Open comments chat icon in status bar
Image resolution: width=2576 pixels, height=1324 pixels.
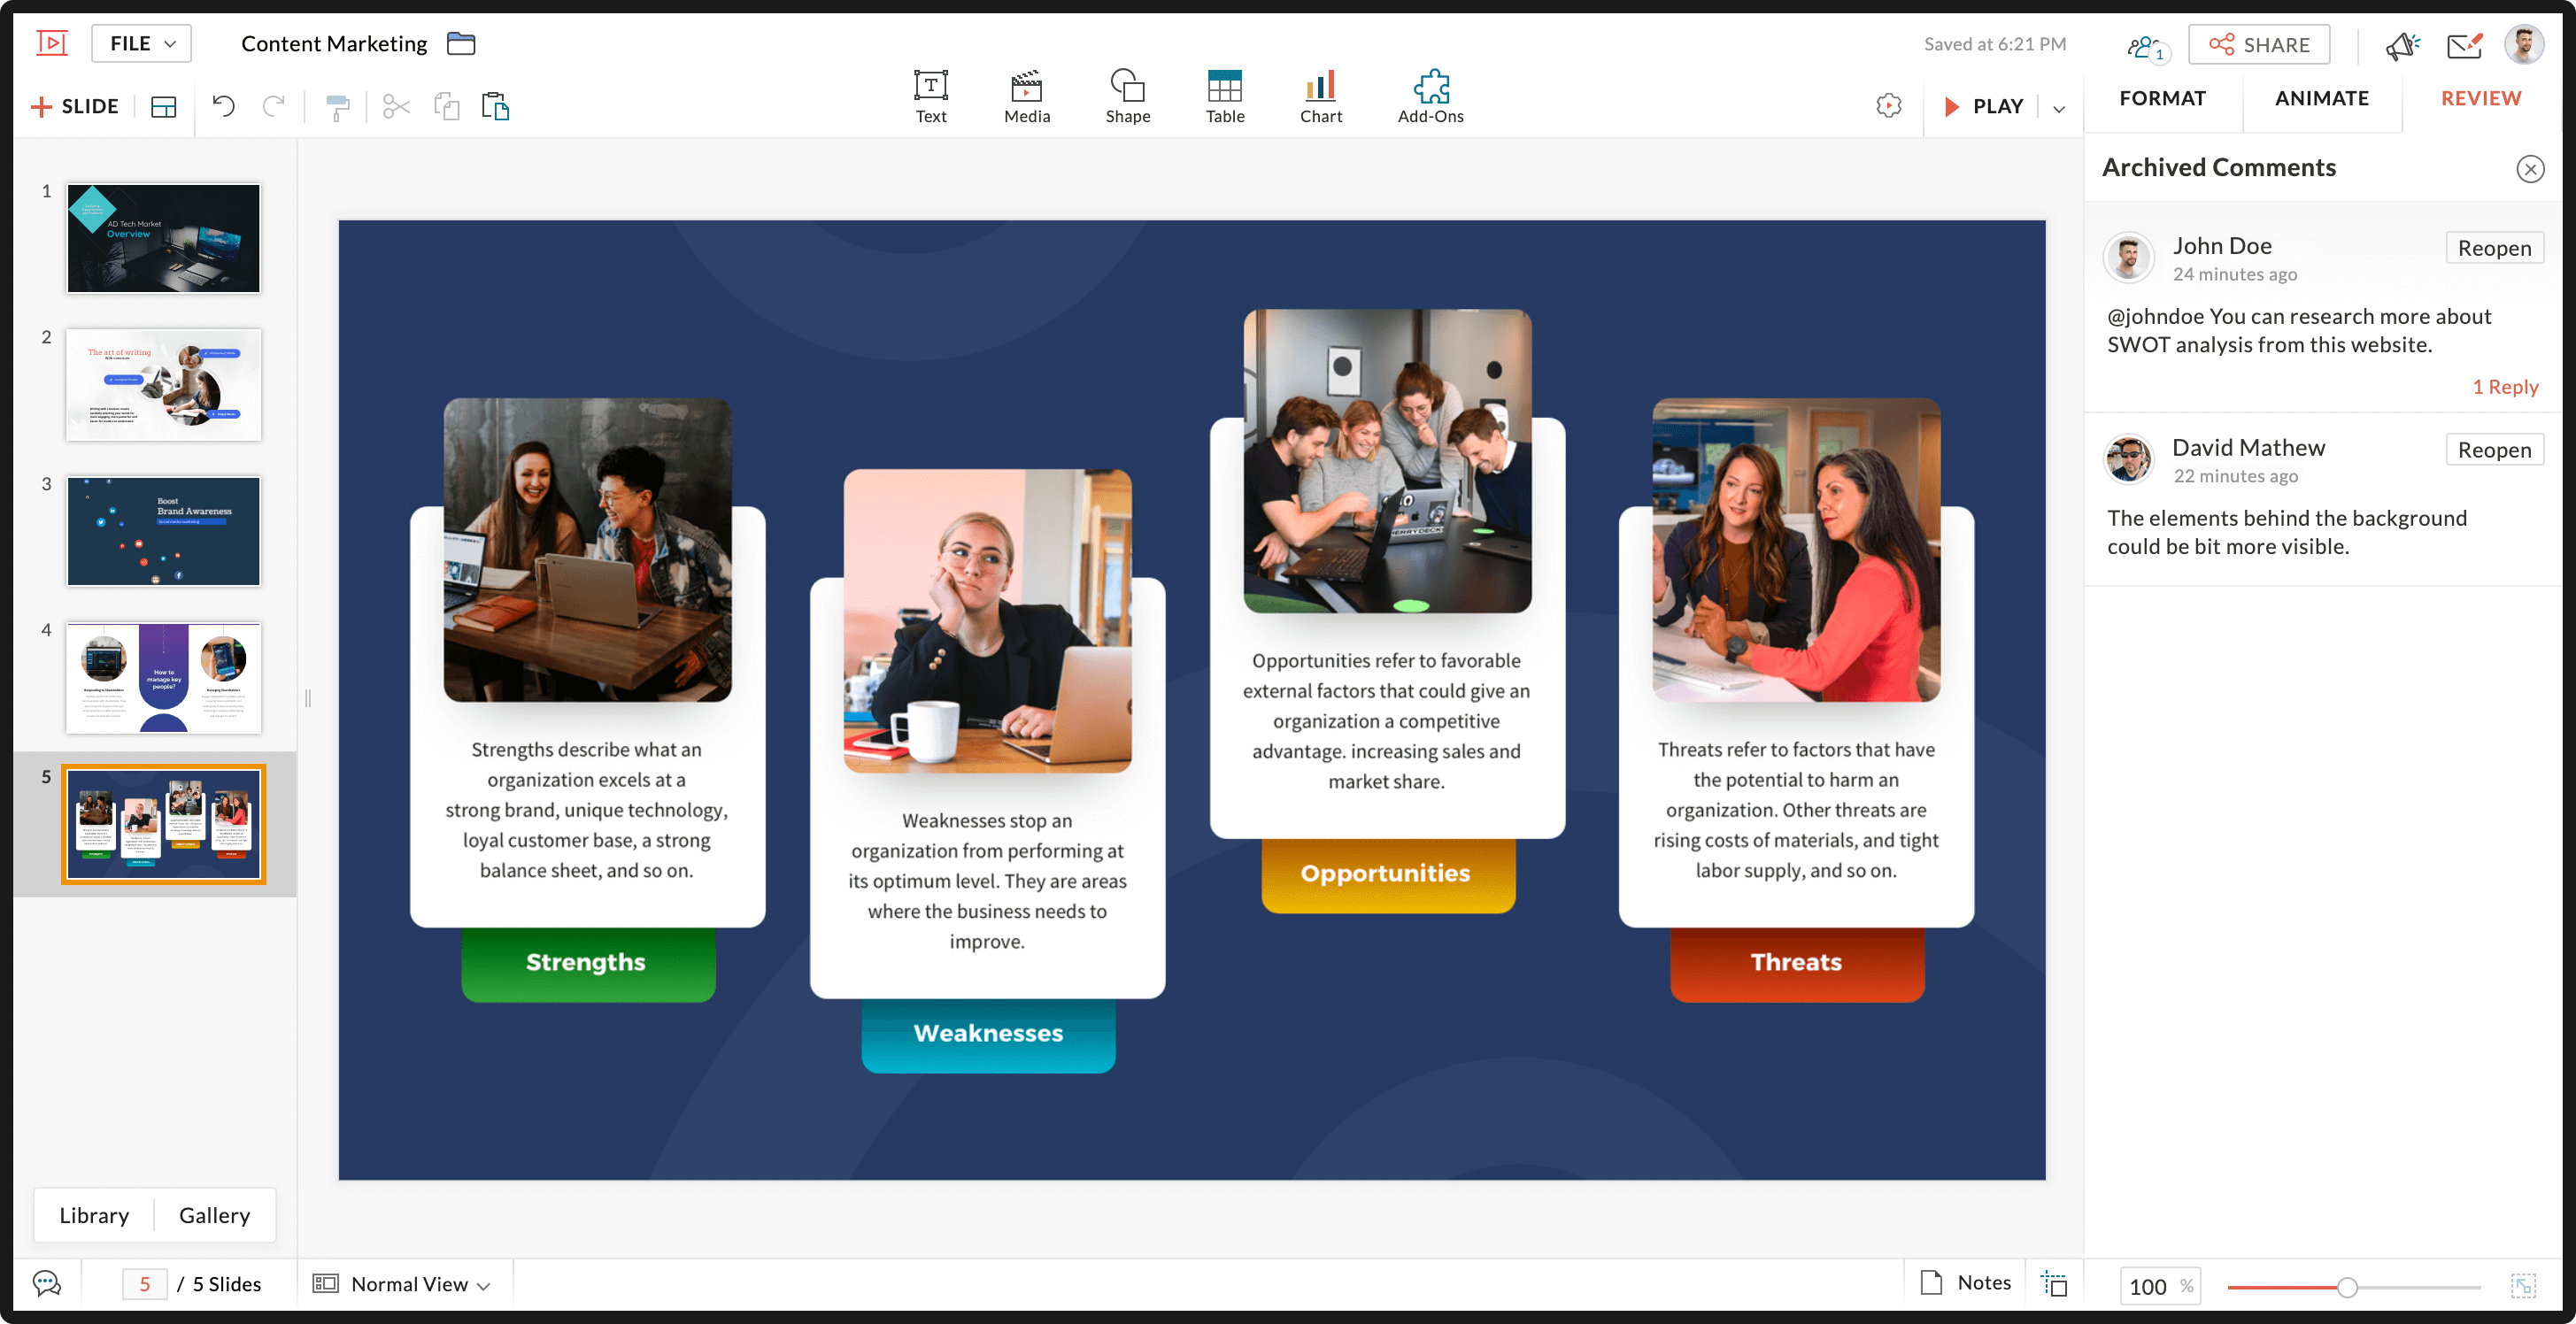[x=46, y=1283]
